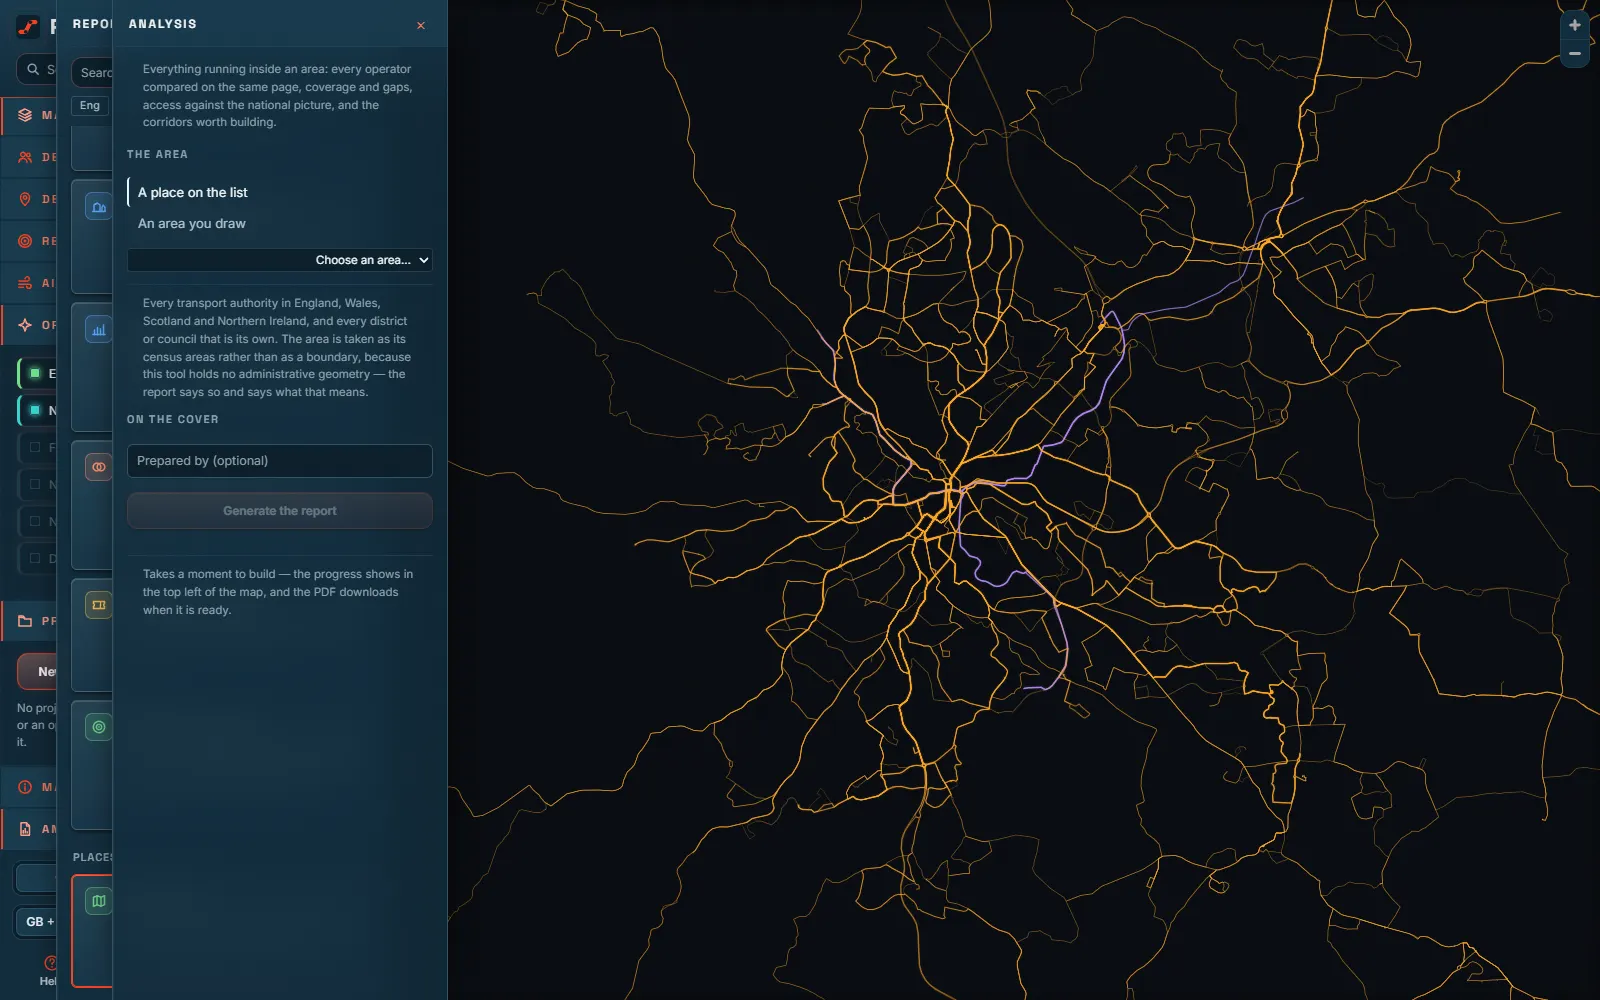Image resolution: width=1600 pixels, height=1000 pixels.
Task: Zoom in on the map with plus button
Action: [1575, 25]
